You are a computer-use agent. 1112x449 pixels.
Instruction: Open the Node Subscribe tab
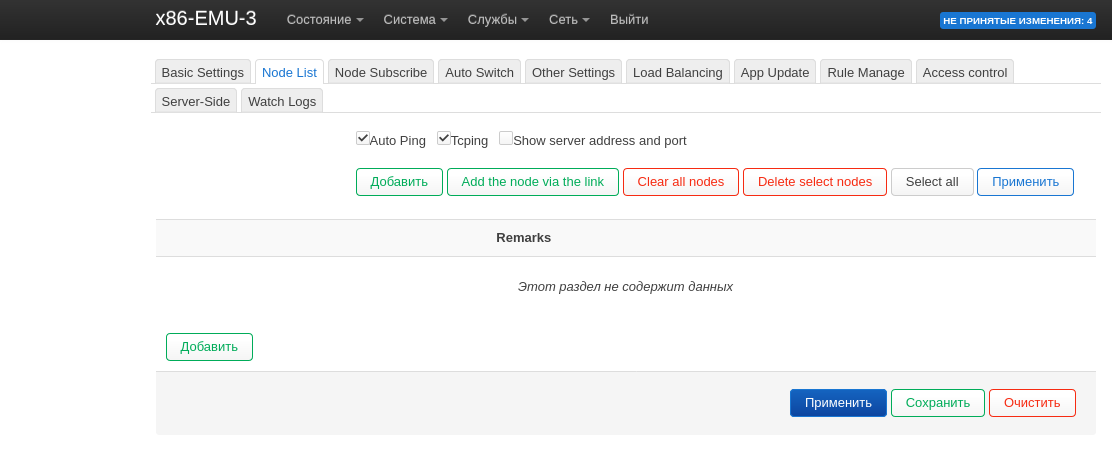381,72
